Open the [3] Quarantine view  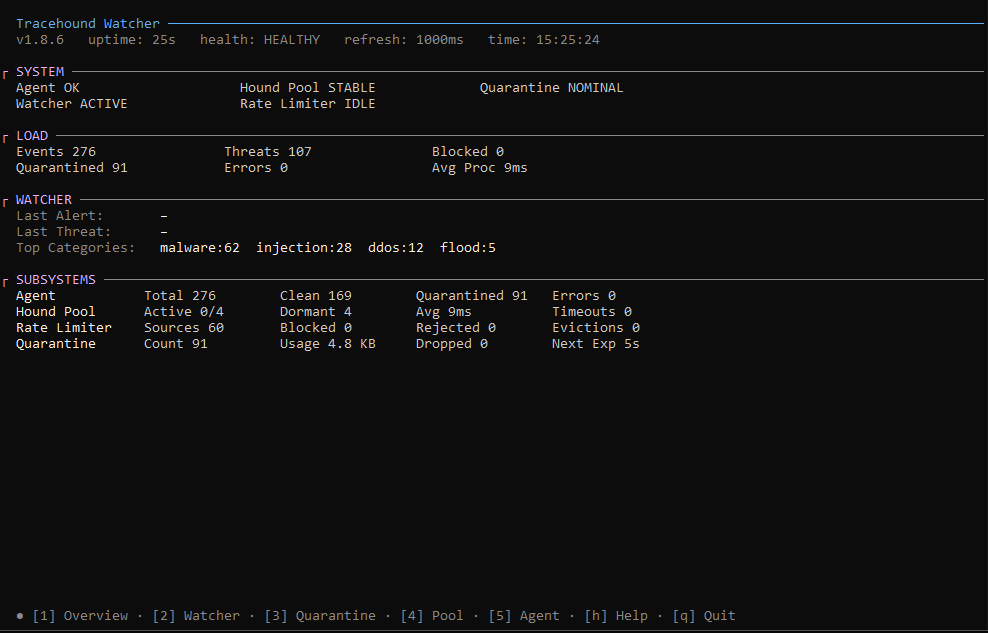click(x=320, y=615)
